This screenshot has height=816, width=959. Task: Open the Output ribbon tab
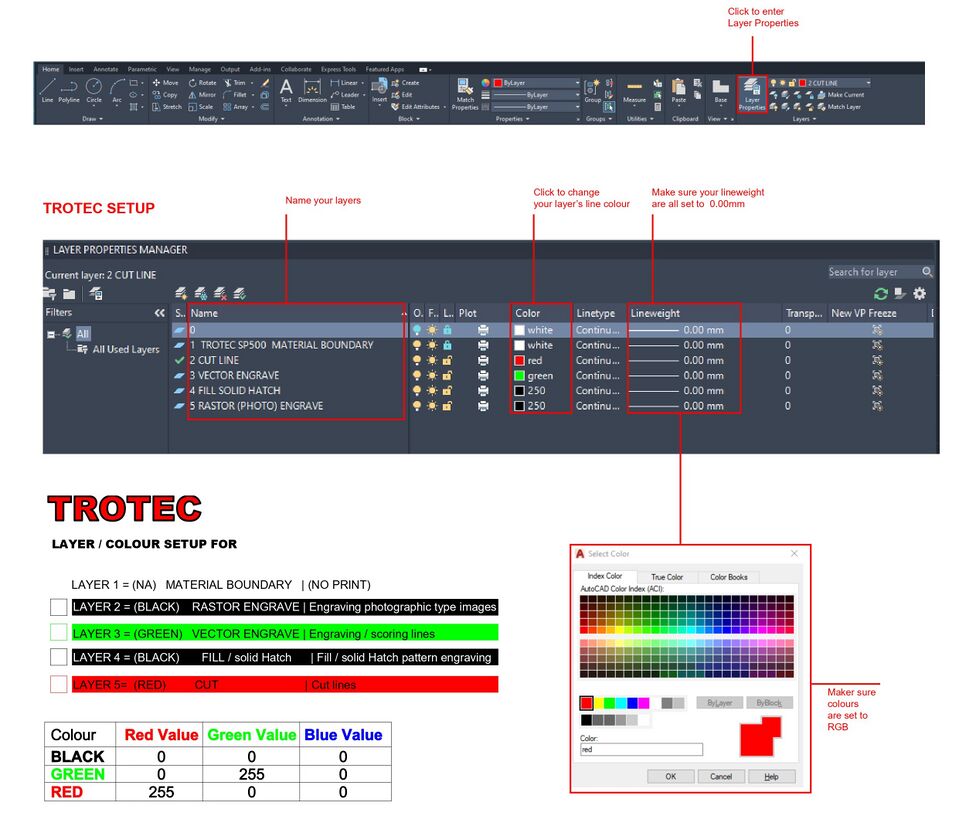(x=230, y=69)
